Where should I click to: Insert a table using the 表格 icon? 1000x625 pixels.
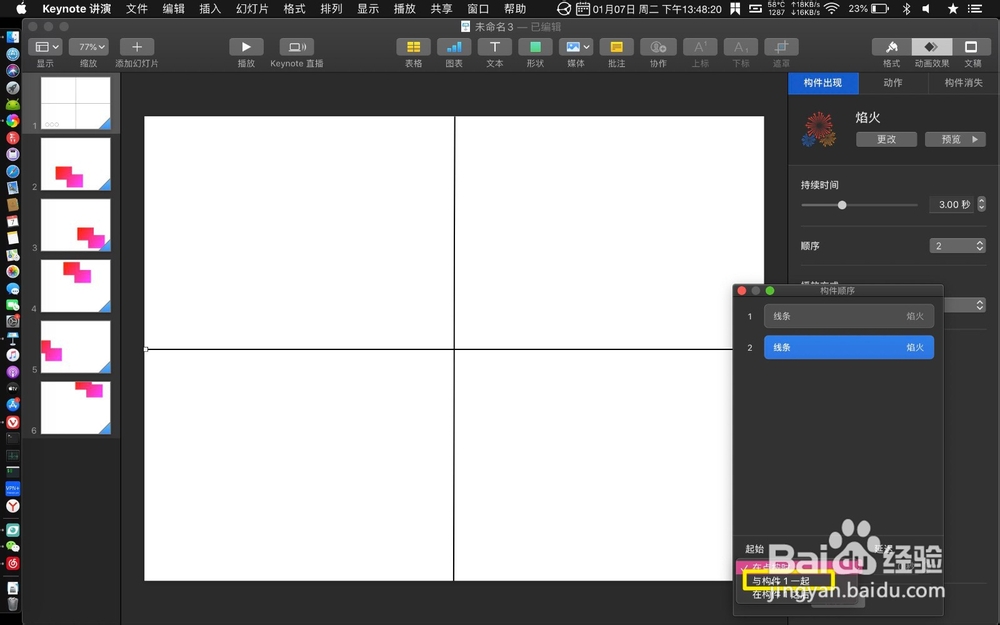pos(413,47)
